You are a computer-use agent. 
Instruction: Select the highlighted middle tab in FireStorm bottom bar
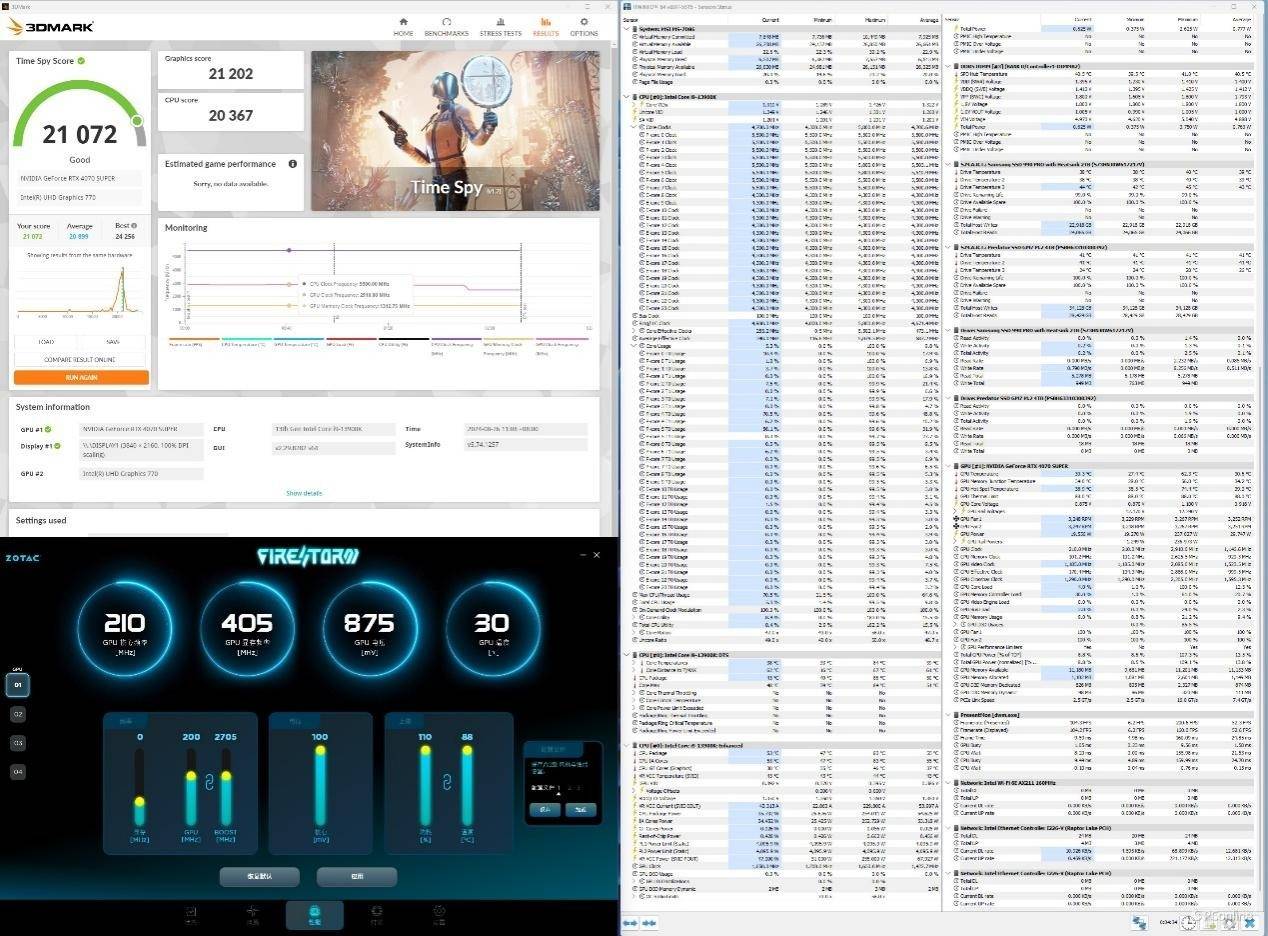(x=314, y=914)
